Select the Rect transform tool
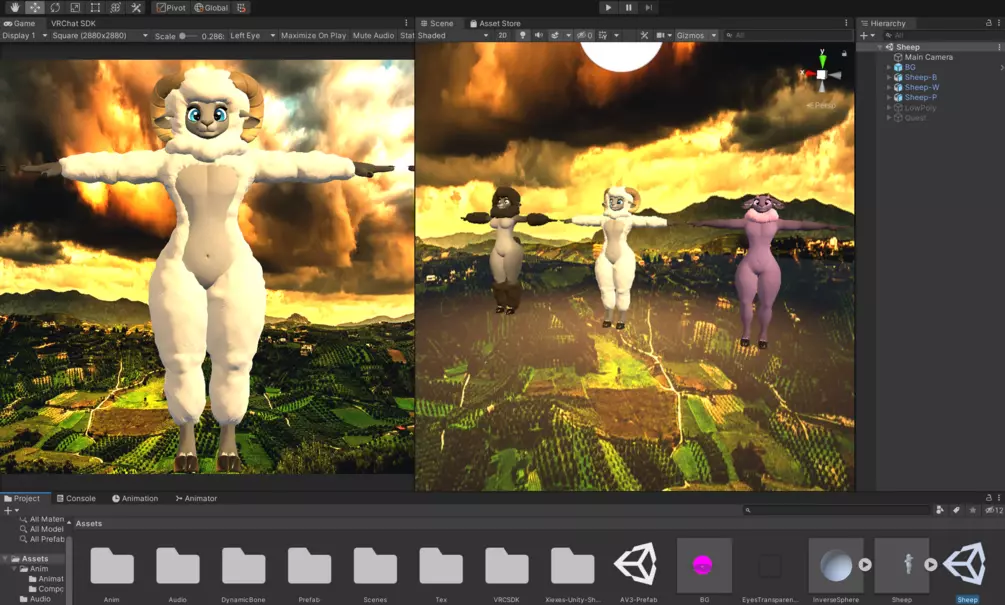This screenshot has width=1005, height=605. coord(95,7)
